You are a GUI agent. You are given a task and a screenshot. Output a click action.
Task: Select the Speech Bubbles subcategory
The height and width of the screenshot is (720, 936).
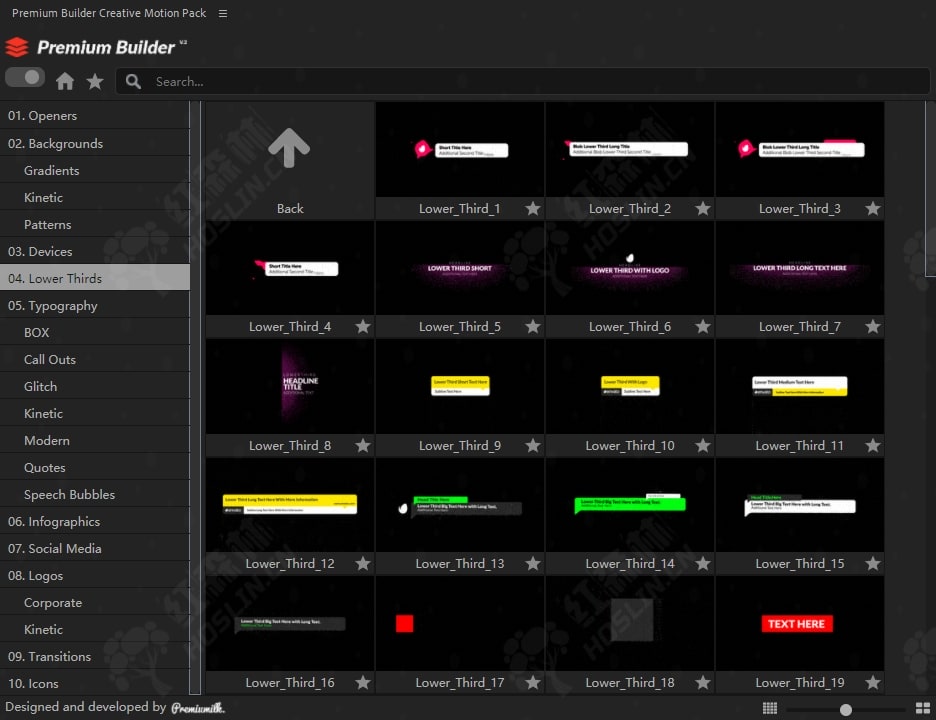(95, 494)
